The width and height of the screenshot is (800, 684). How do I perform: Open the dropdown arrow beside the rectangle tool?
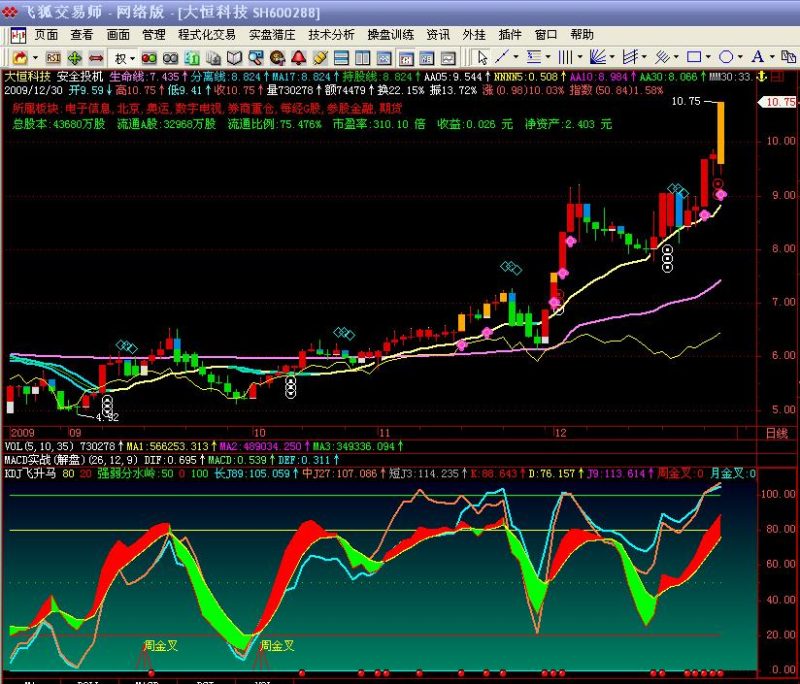pyautogui.click(x=707, y=57)
